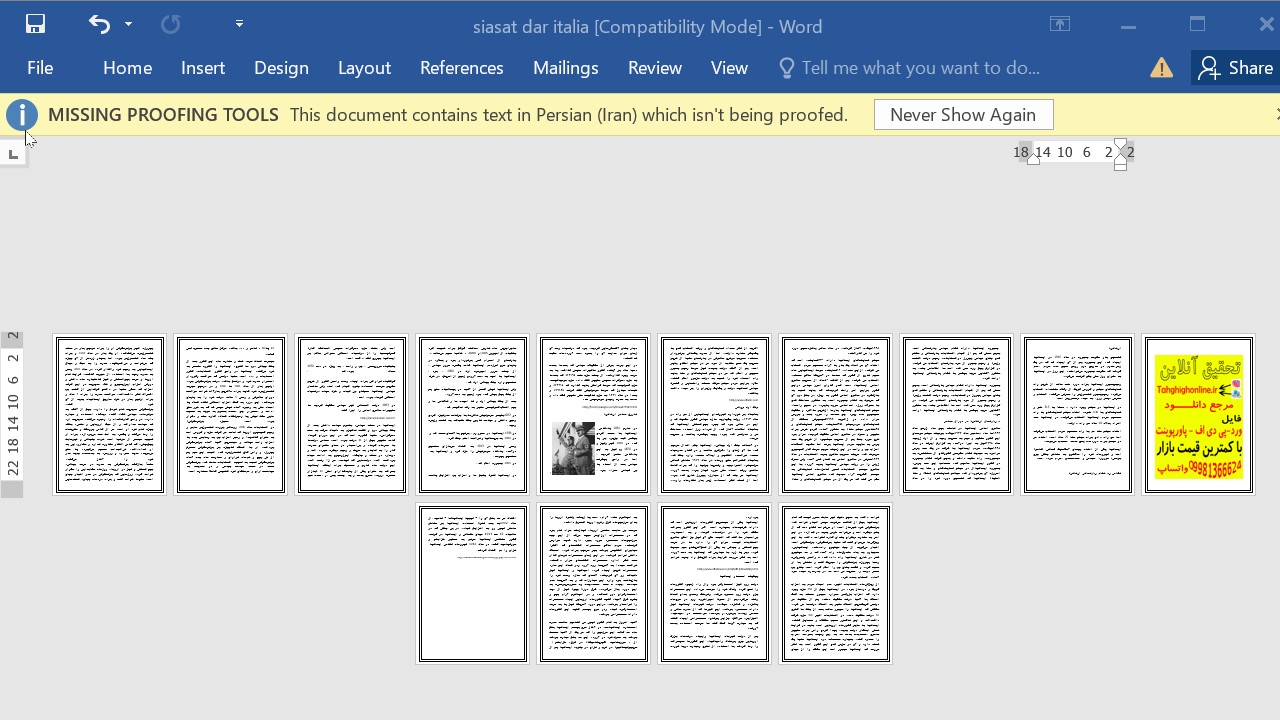Click the lightbulb Tell me icon

coord(787,68)
